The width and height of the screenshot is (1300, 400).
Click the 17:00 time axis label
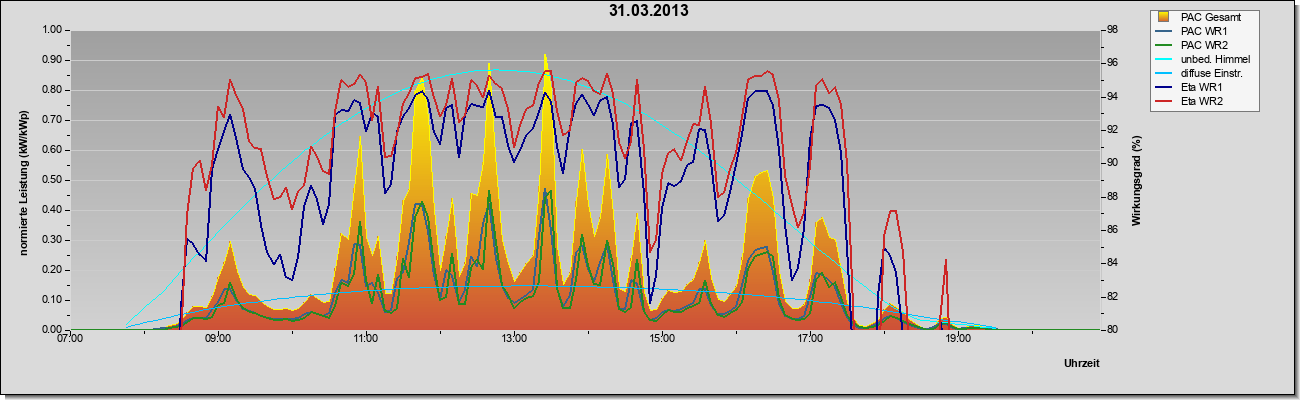click(x=810, y=339)
